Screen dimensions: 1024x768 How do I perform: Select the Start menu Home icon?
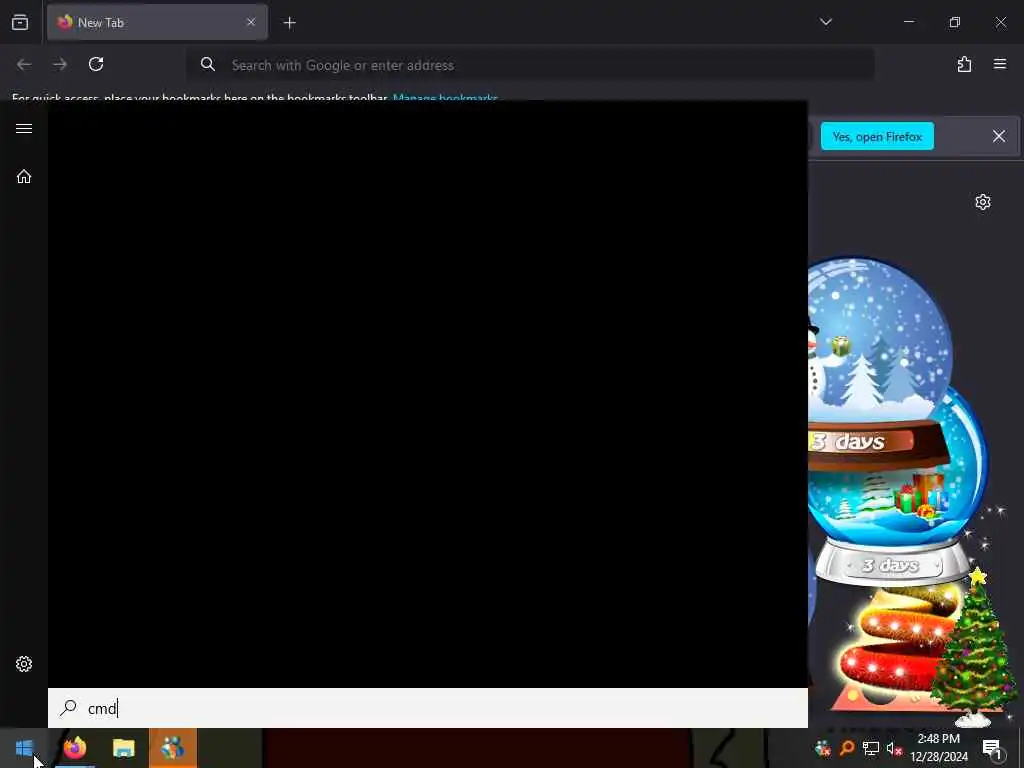24,176
